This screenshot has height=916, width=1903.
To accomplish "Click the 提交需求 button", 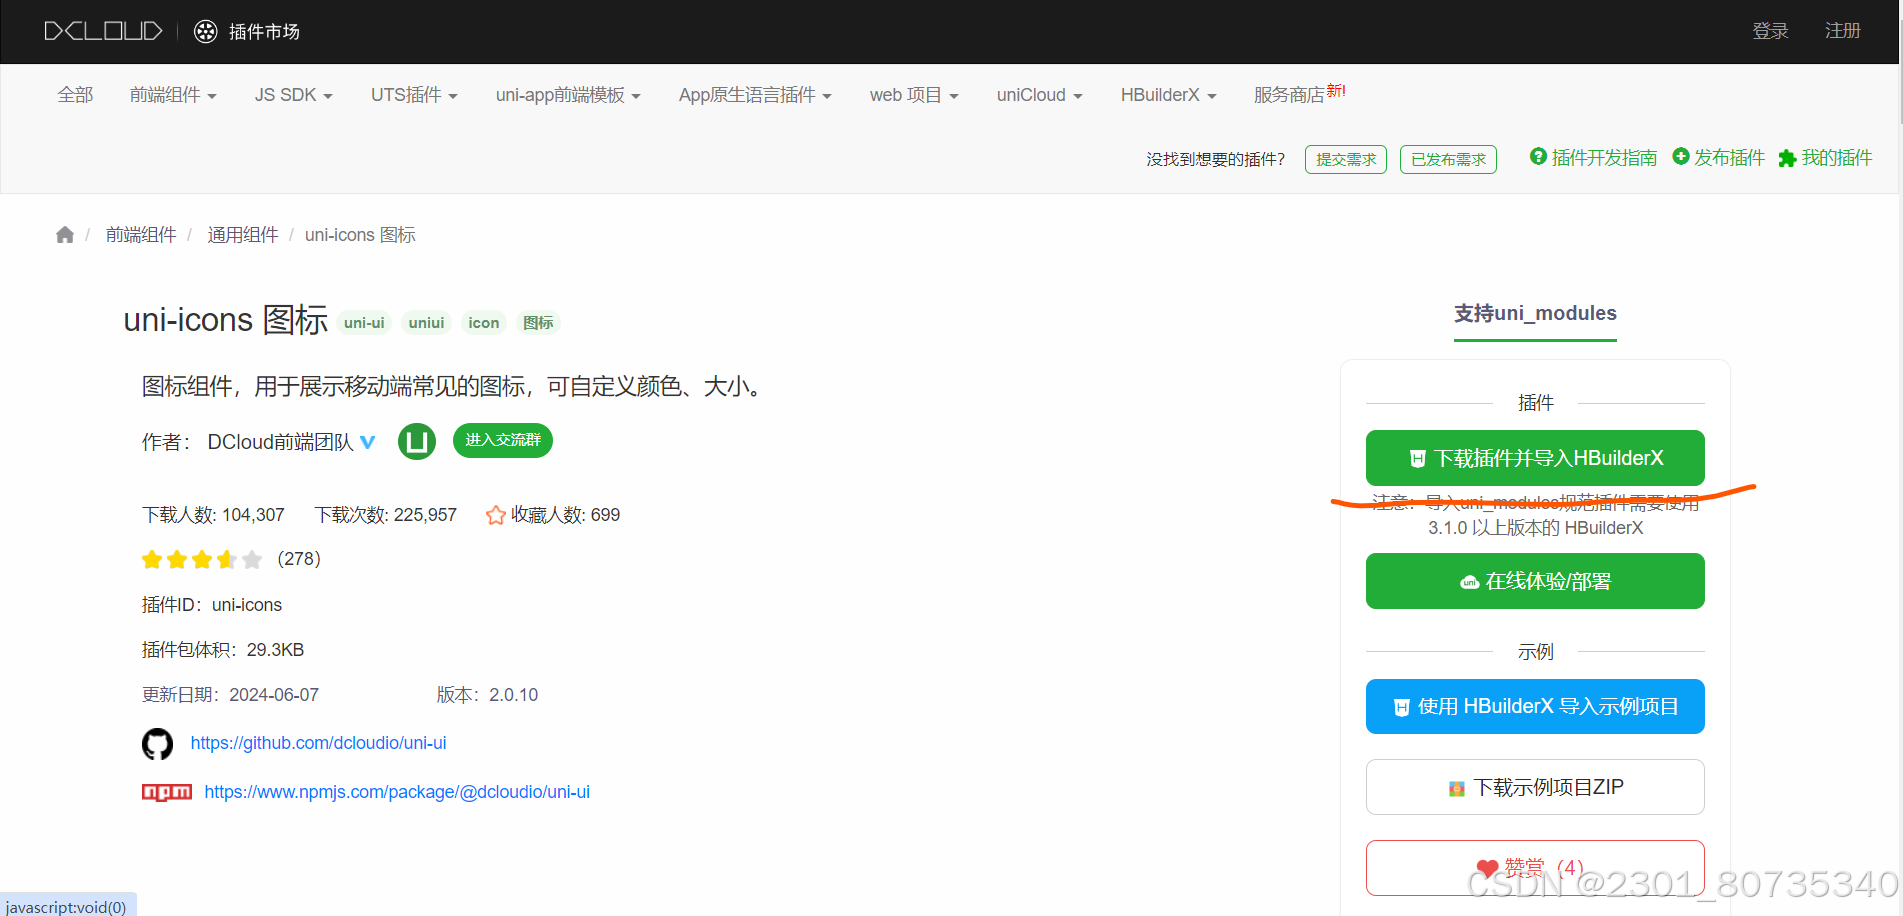I will (x=1346, y=159).
